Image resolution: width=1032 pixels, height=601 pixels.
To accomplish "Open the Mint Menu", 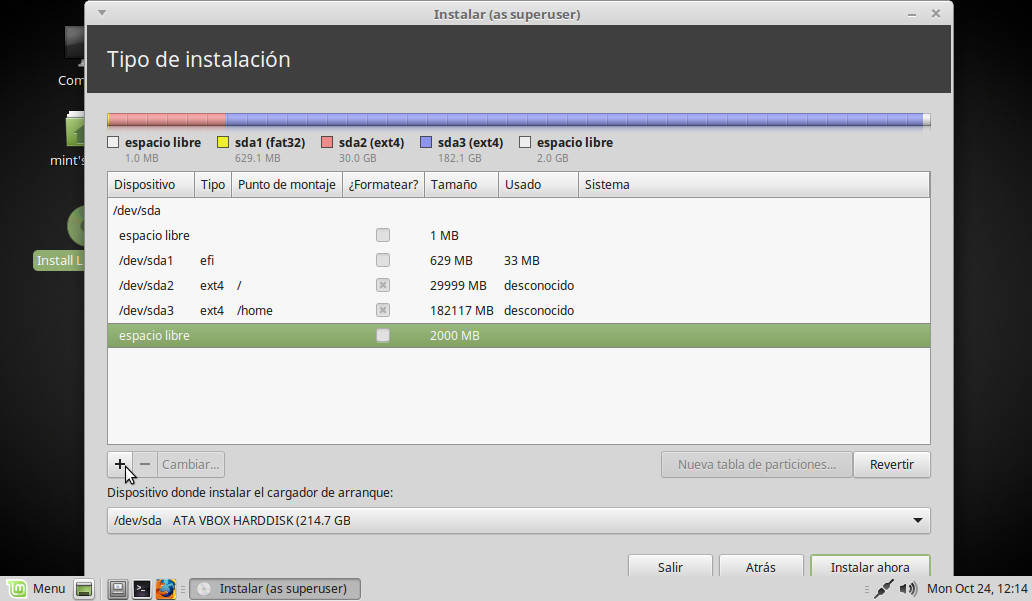I will (36, 589).
